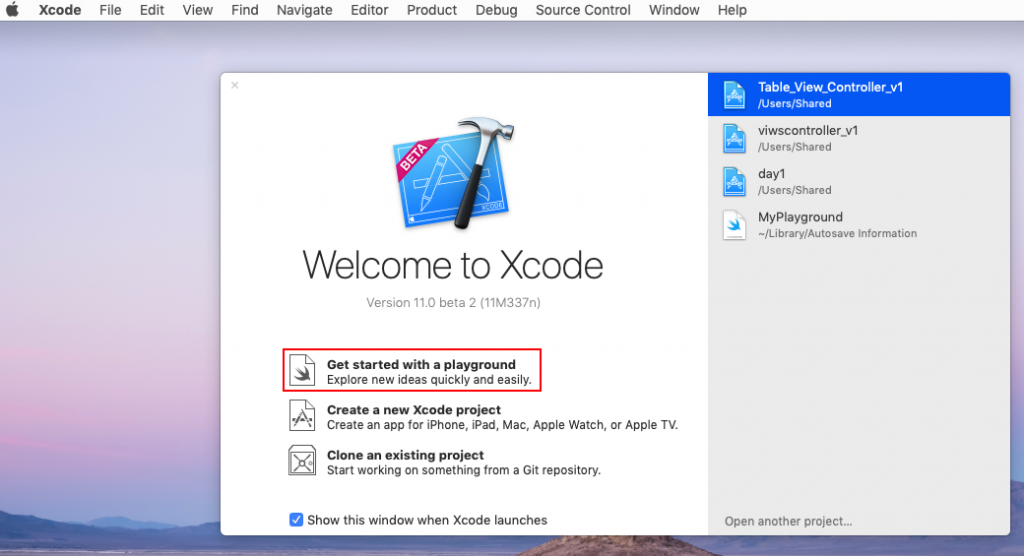Select MyPlayground in recent projects

859,225
